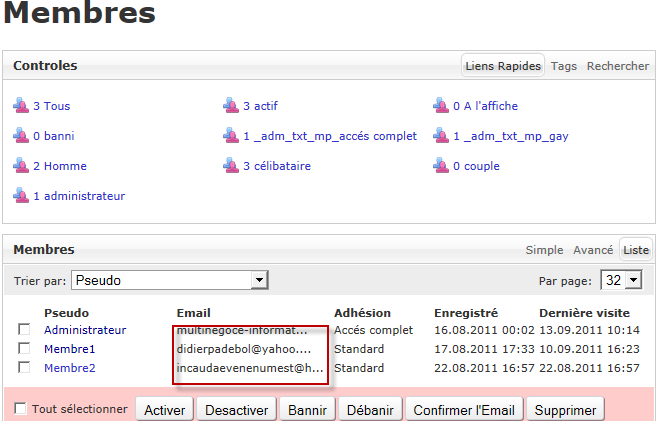This screenshot has height=421, width=656.
Task: Switch to the Simple view tab
Action: click(x=544, y=250)
